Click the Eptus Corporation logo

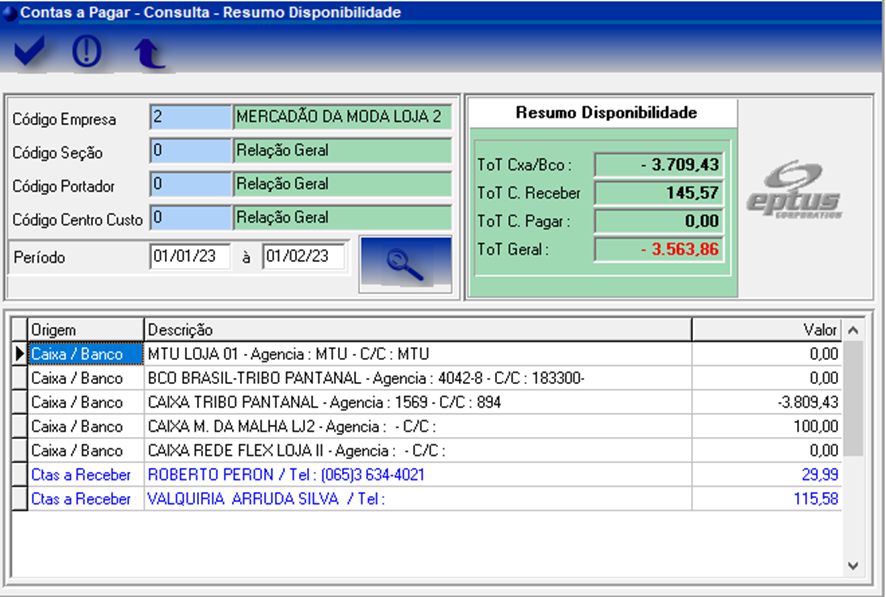click(794, 189)
